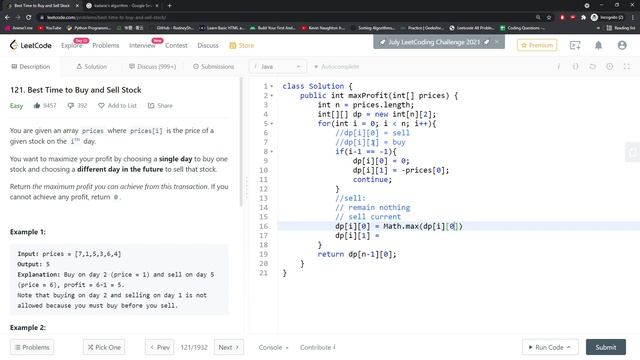Open the playground icon in header

coord(575,45)
